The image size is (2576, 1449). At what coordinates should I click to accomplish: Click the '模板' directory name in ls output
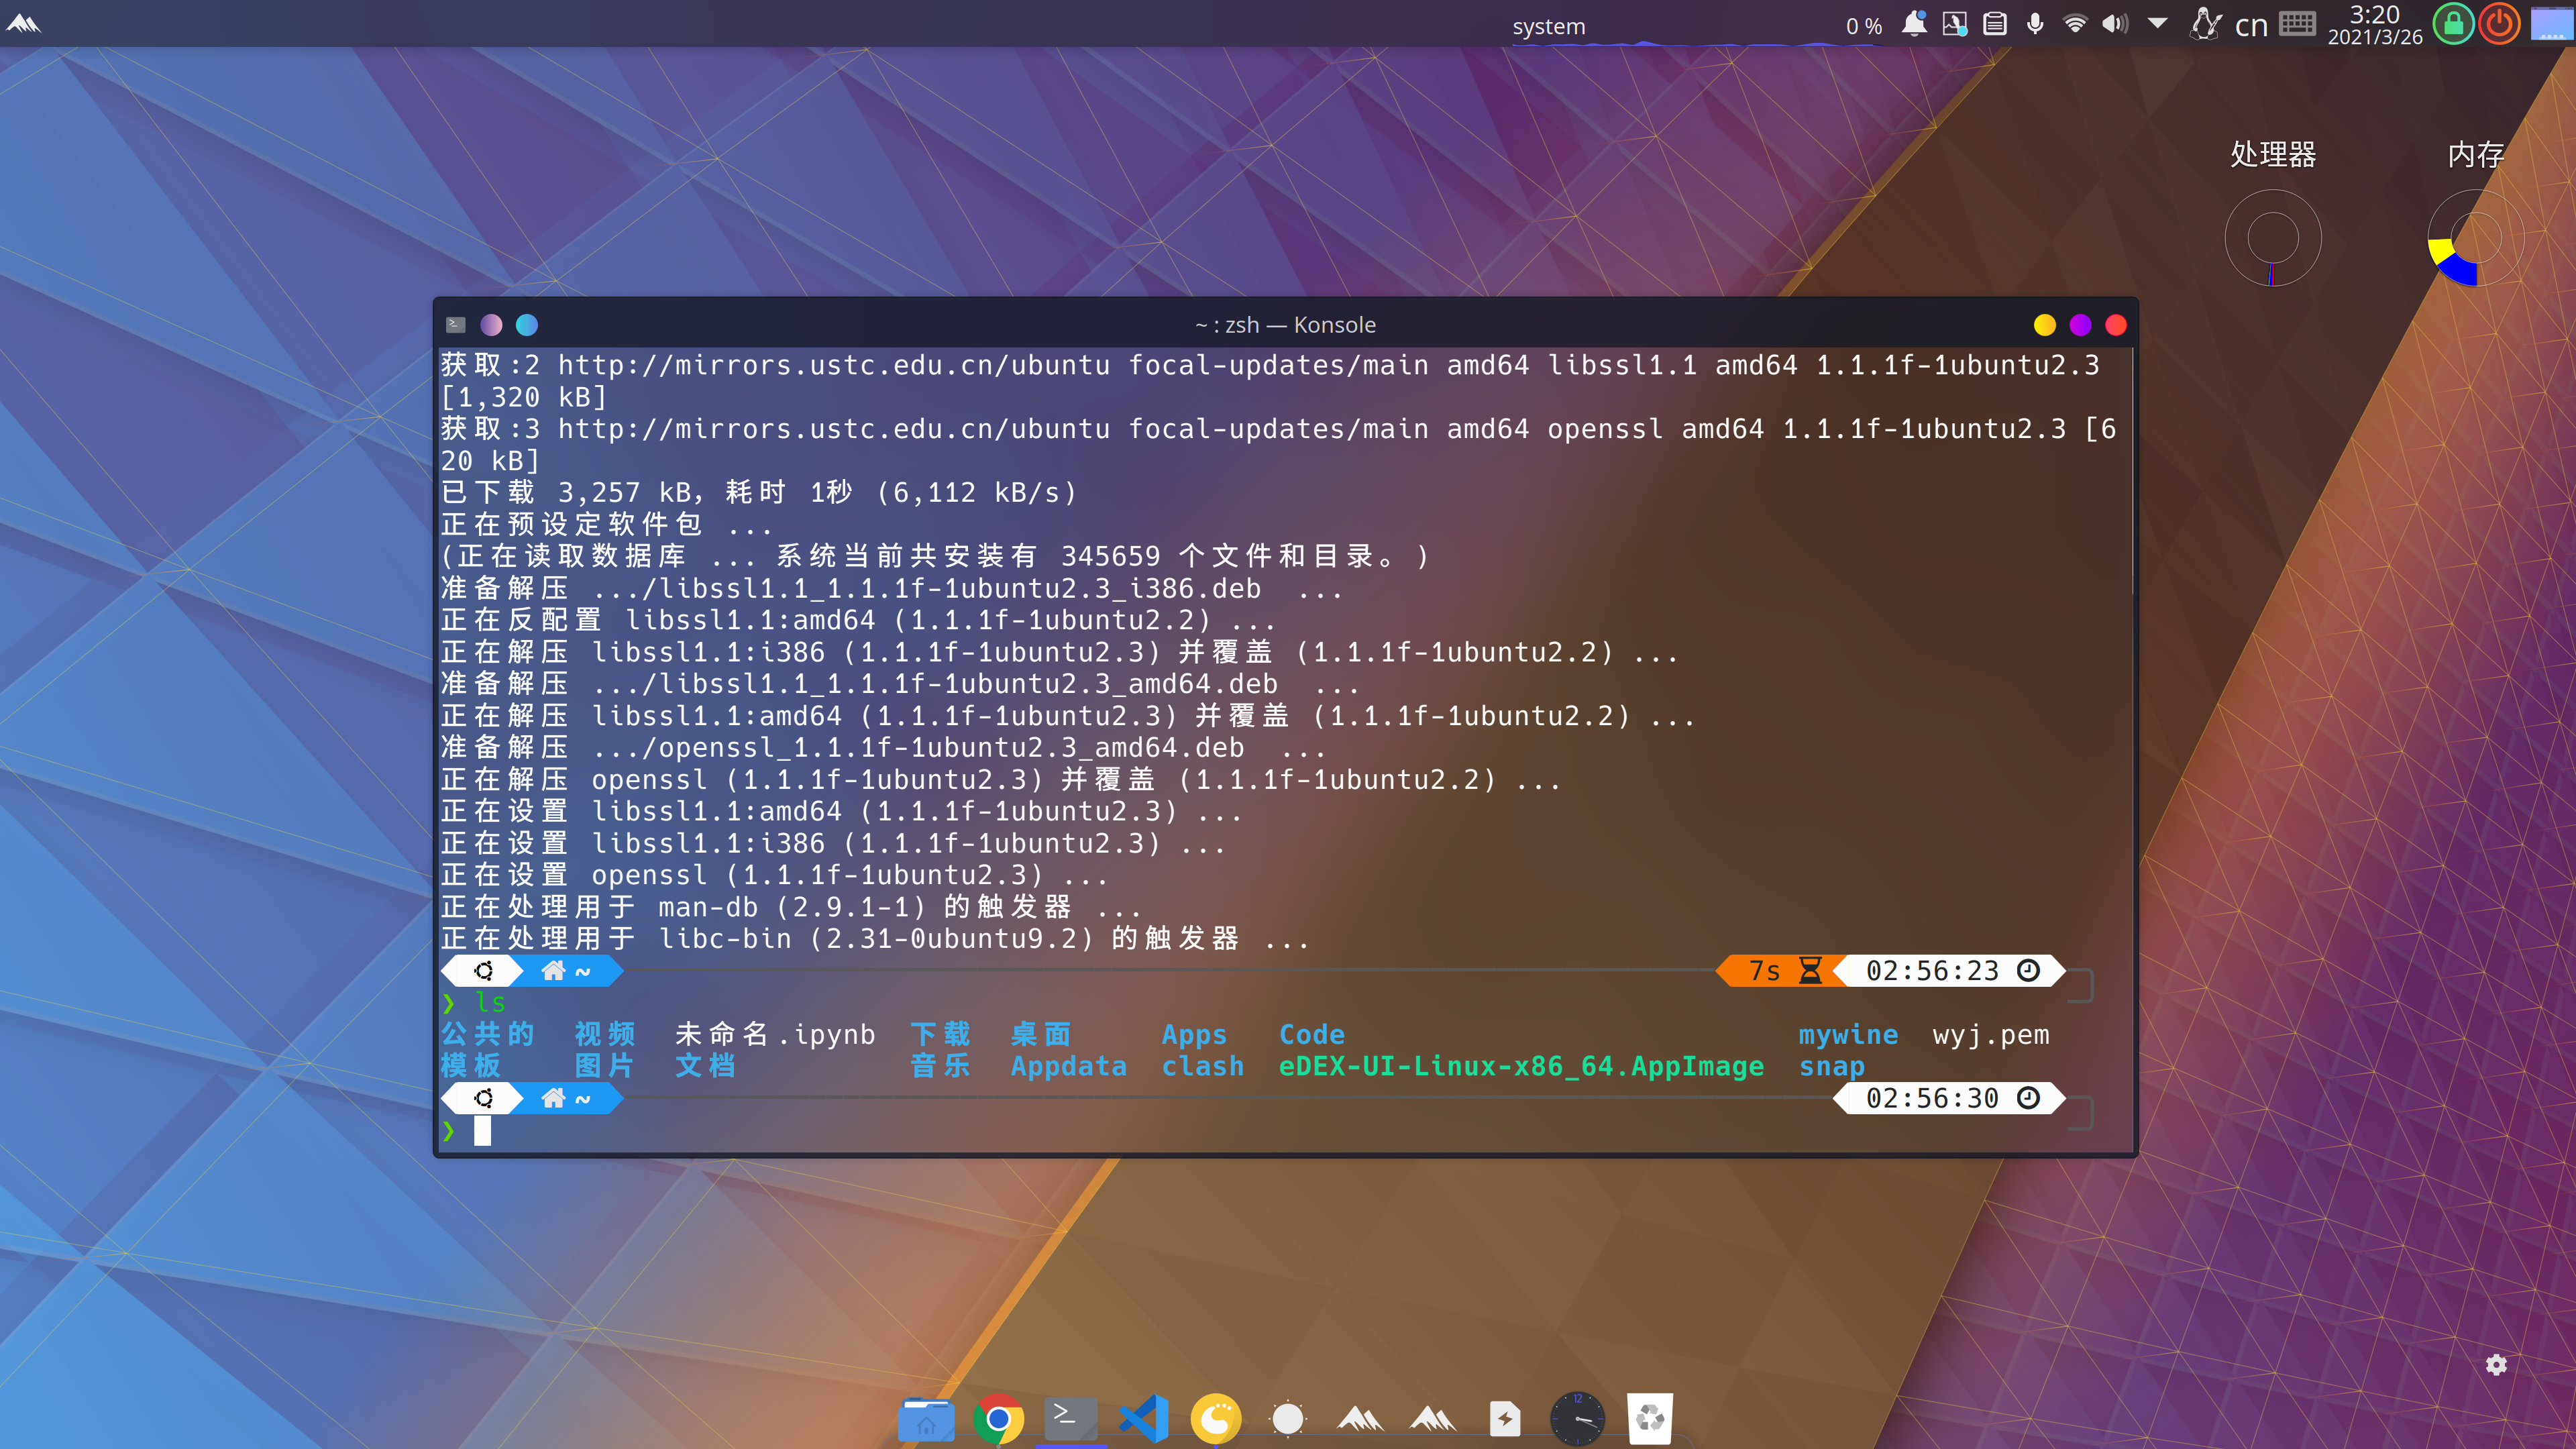(471, 1066)
